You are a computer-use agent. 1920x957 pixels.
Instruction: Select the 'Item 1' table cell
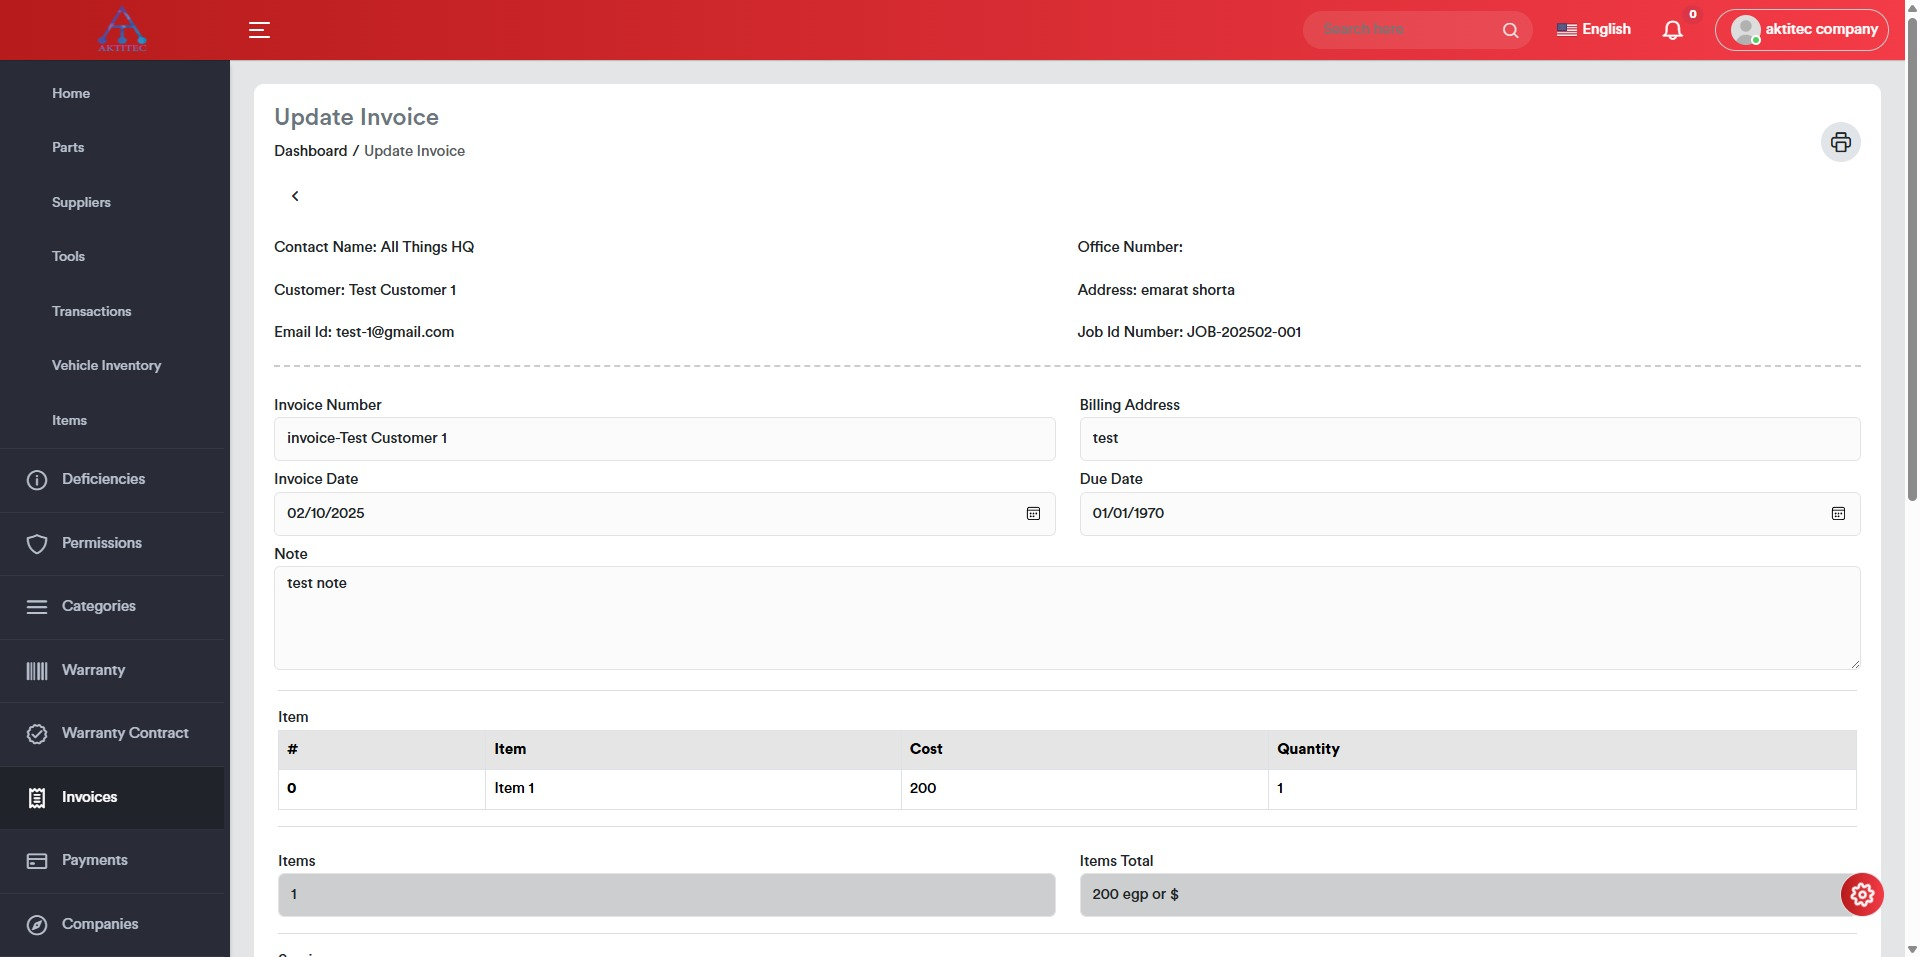coord(693,789)
